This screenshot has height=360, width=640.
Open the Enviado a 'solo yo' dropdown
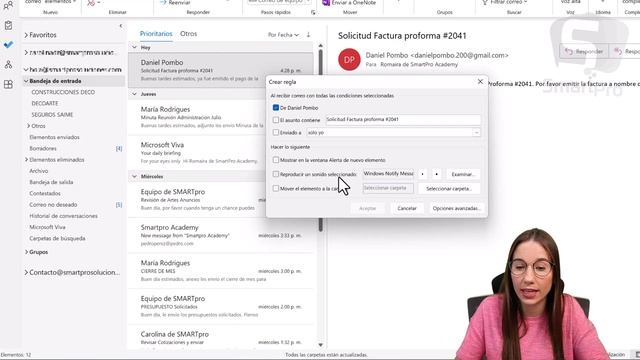tap(476, 133)
